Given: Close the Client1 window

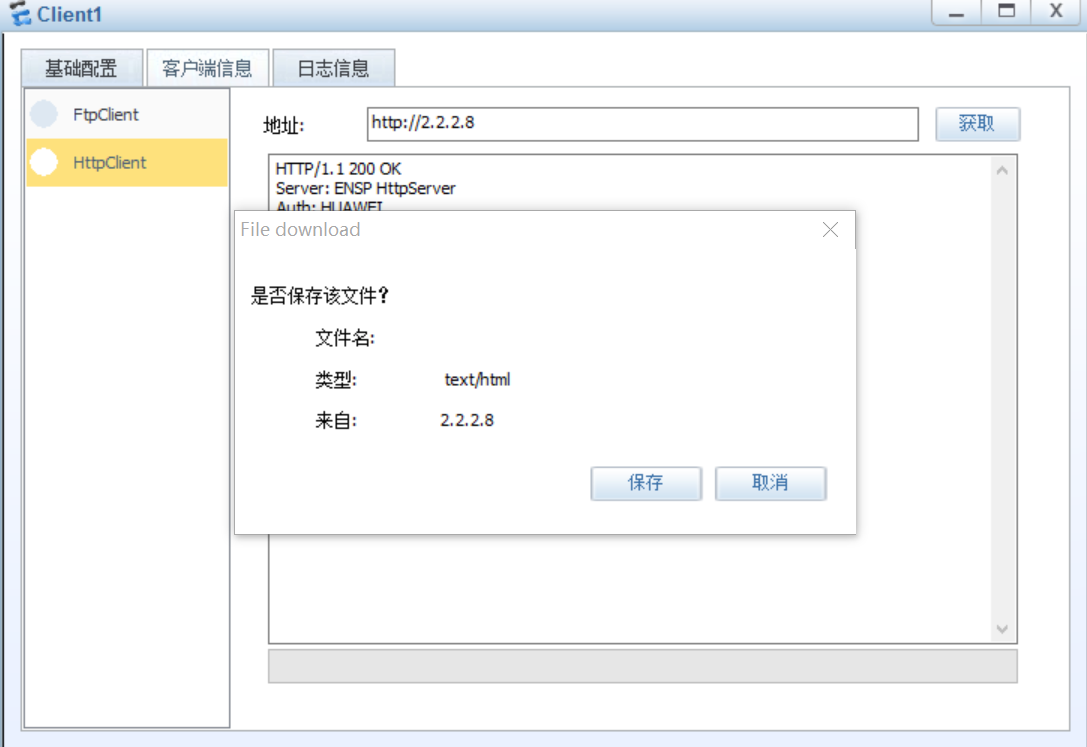Looking at the screenshot, I should coord(1056,12).
